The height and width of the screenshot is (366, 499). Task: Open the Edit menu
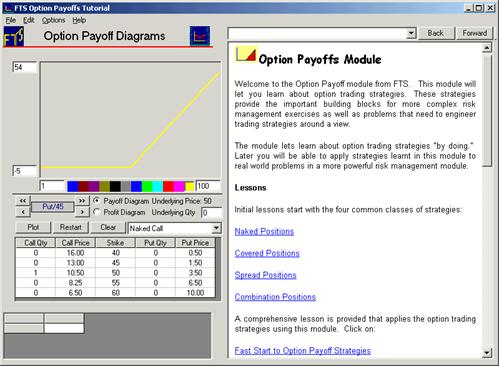29,20
